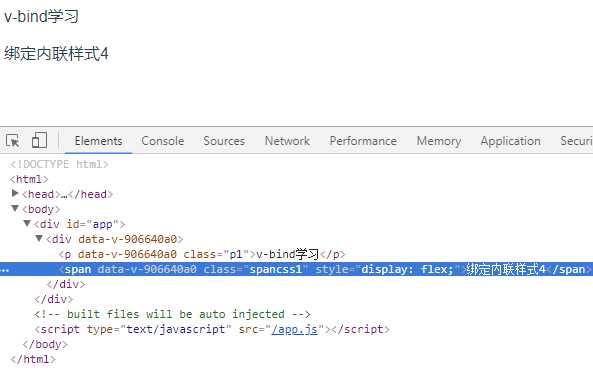Collapse the div data-v-906640a0 node

39,239
